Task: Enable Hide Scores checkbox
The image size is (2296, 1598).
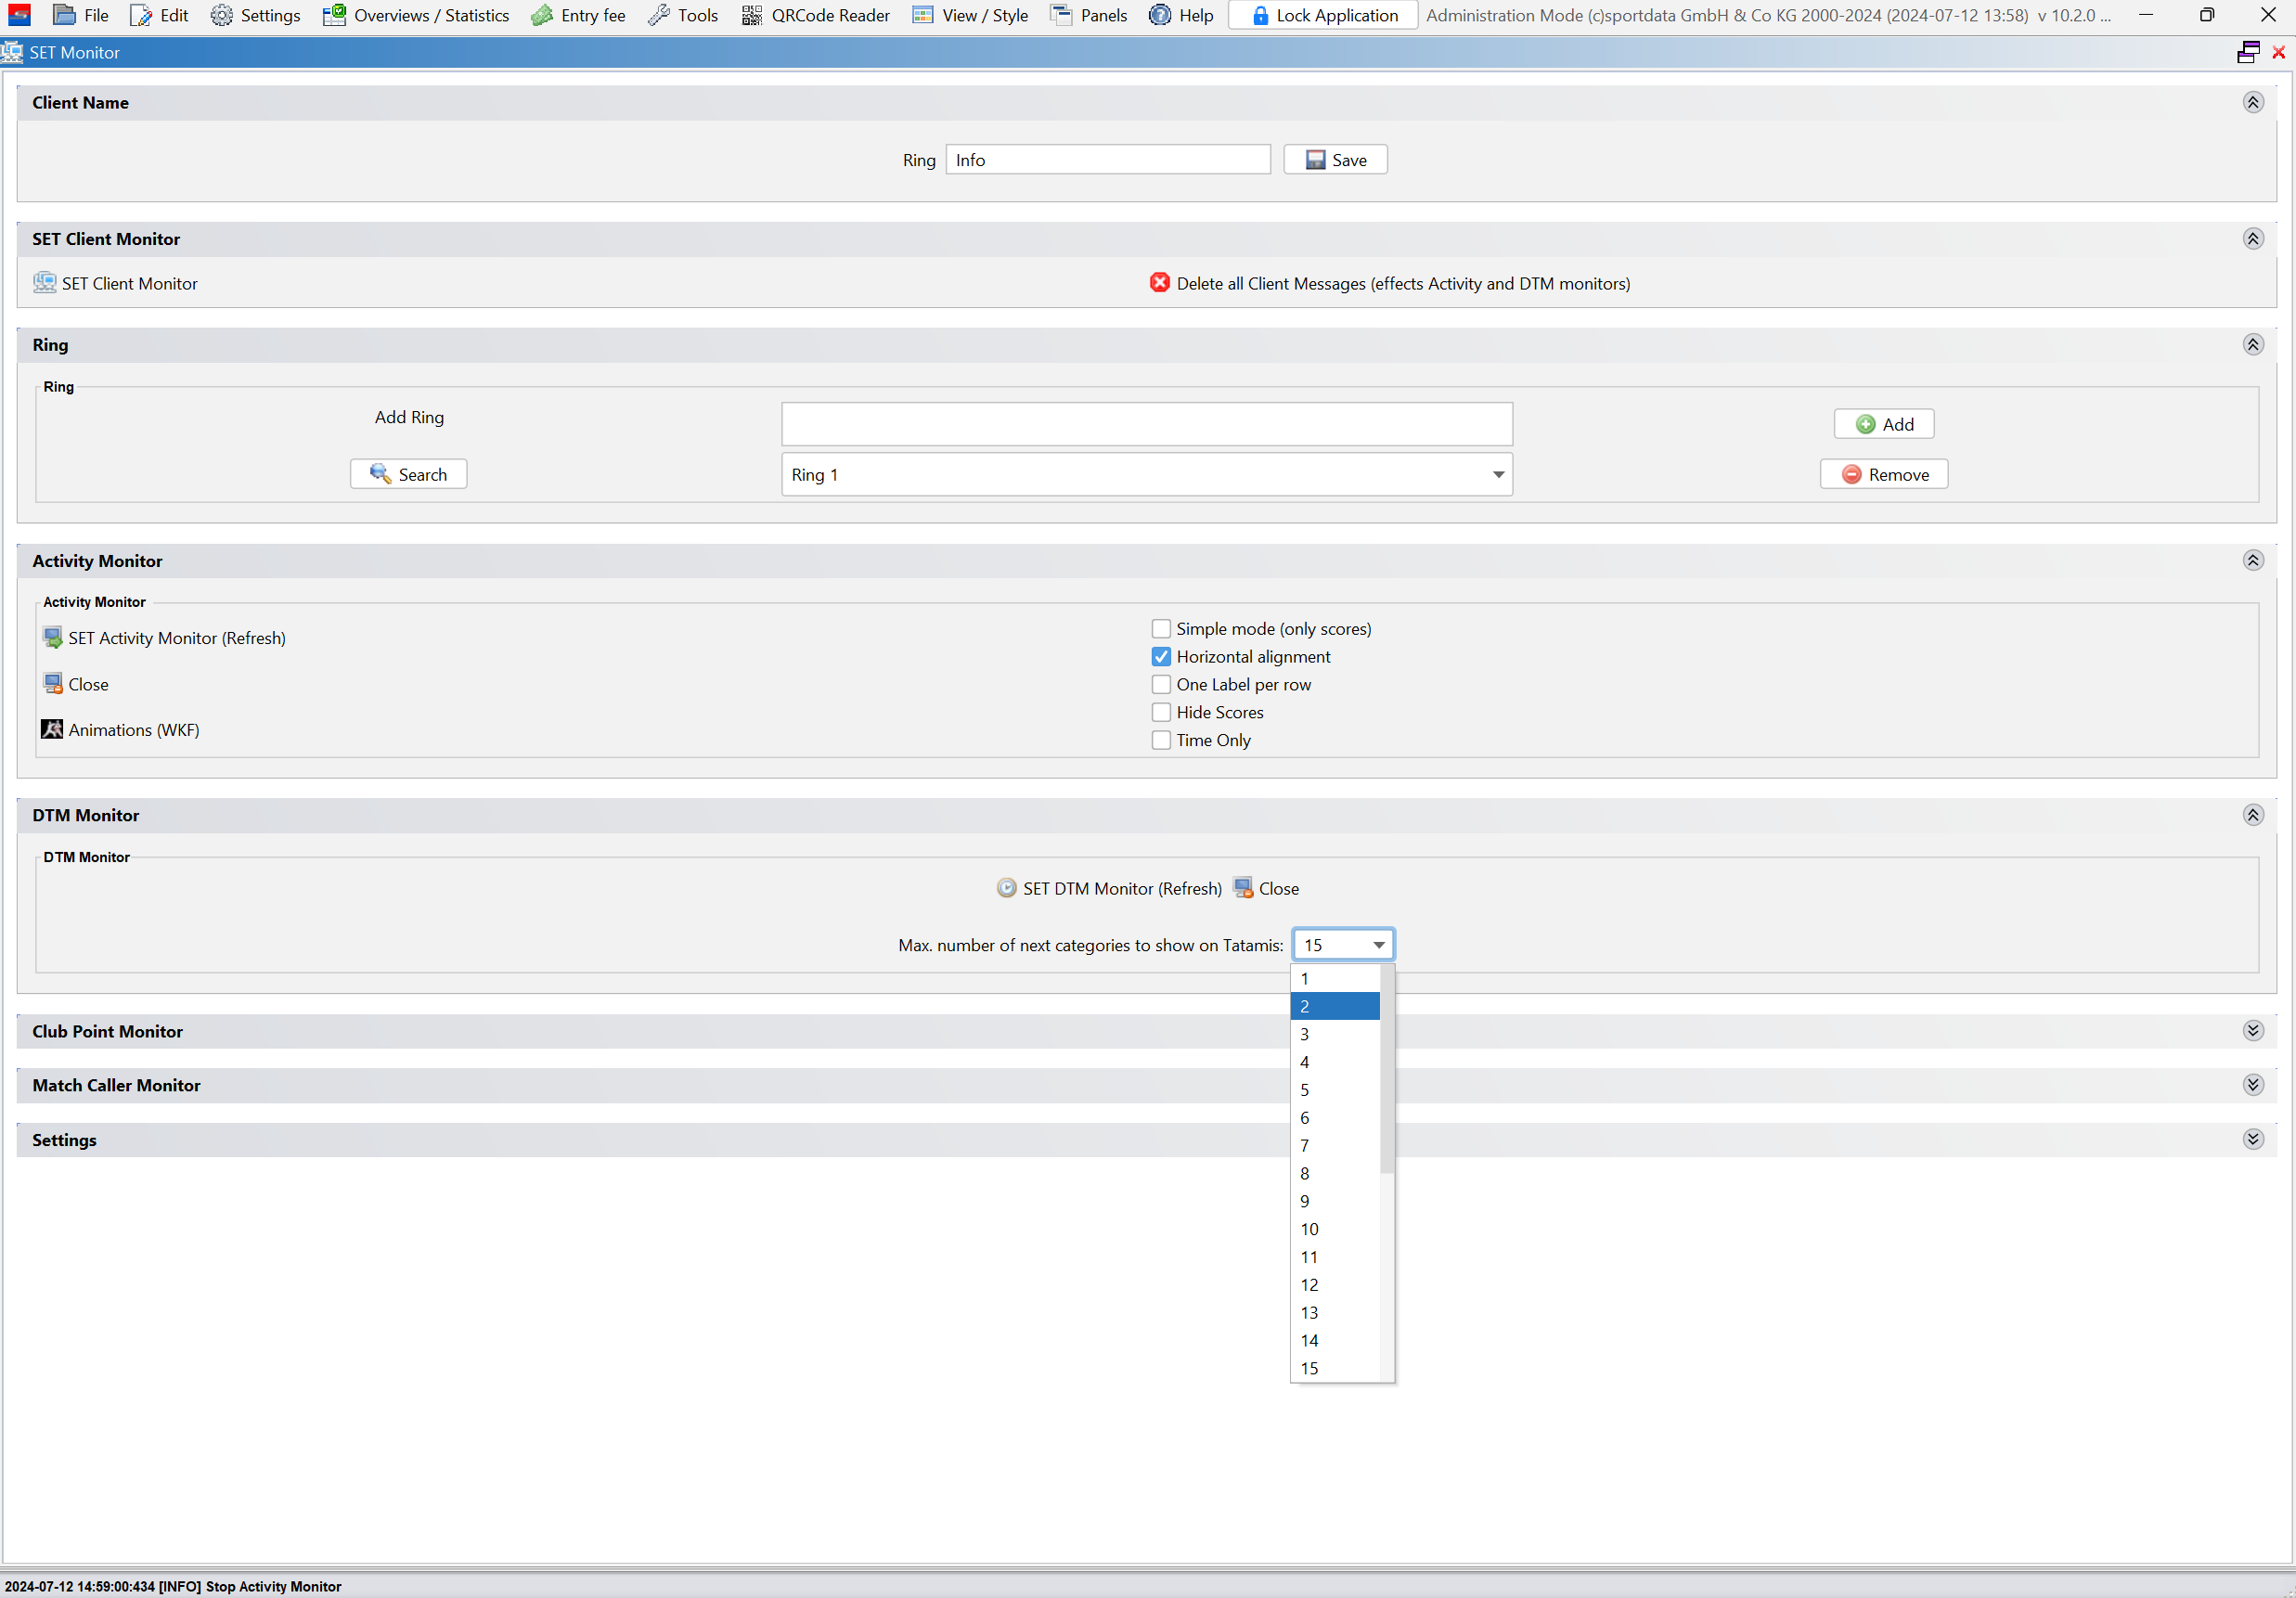Action: 1161,713
